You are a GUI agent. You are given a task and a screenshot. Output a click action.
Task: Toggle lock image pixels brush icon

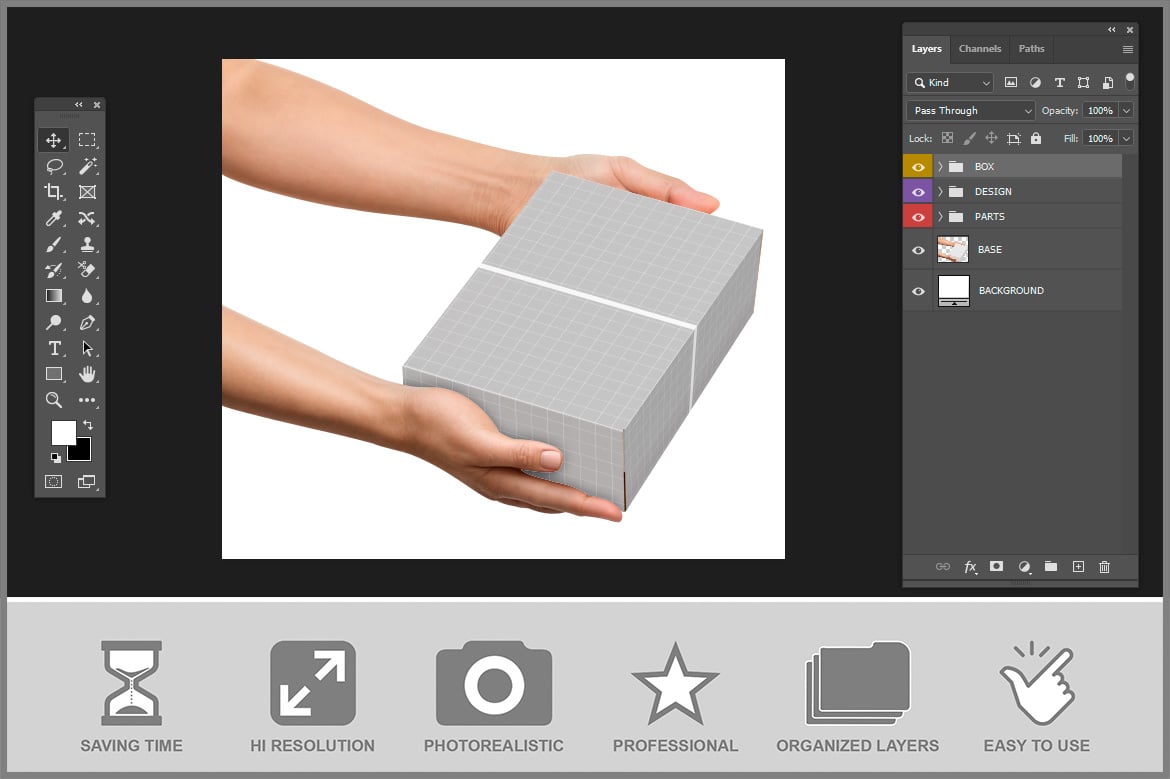969,138
